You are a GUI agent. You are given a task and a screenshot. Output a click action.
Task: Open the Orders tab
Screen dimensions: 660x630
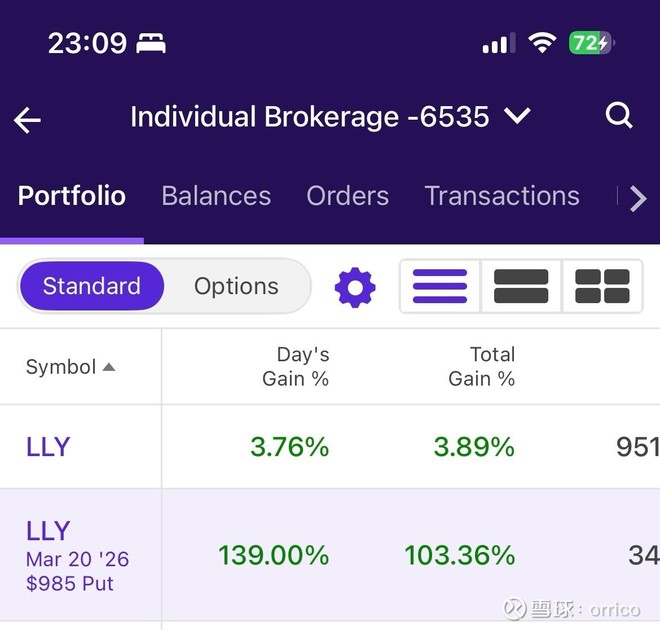pyautogui.click(x=348, y=196)
